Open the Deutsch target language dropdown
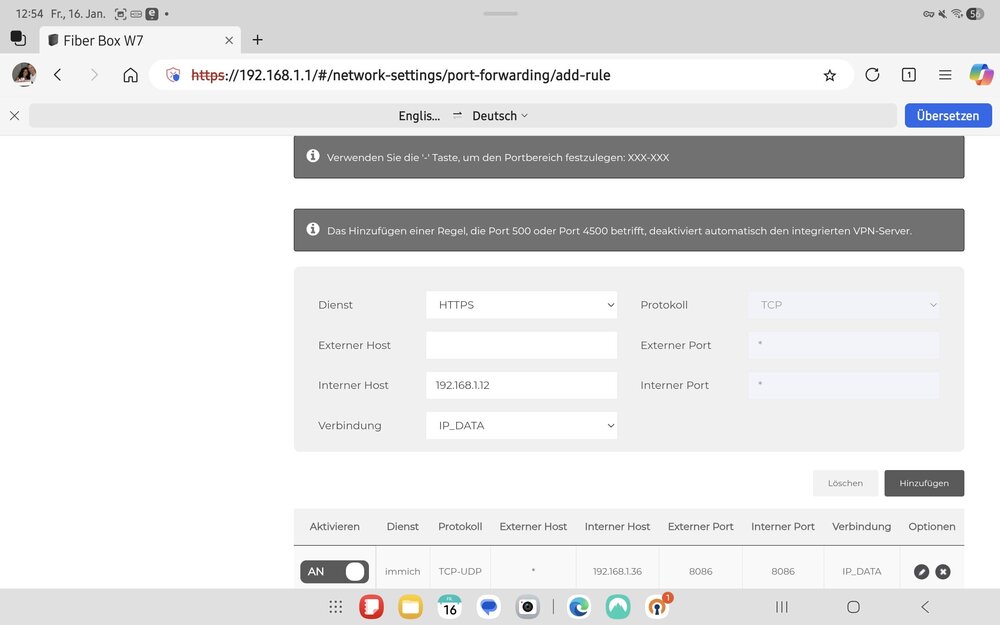1000x625 pixels. coord(500,115)
